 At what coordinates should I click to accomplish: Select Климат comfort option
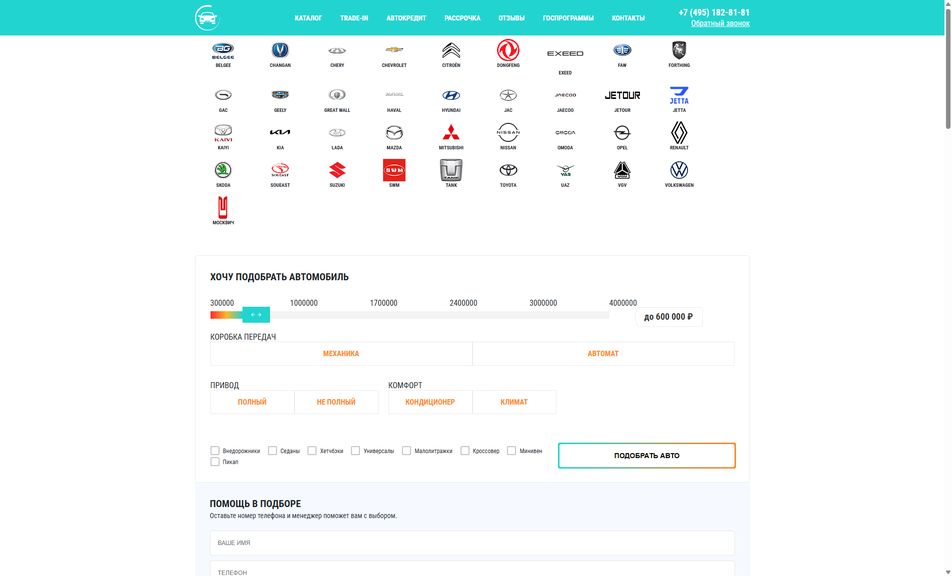click(514, 402)
